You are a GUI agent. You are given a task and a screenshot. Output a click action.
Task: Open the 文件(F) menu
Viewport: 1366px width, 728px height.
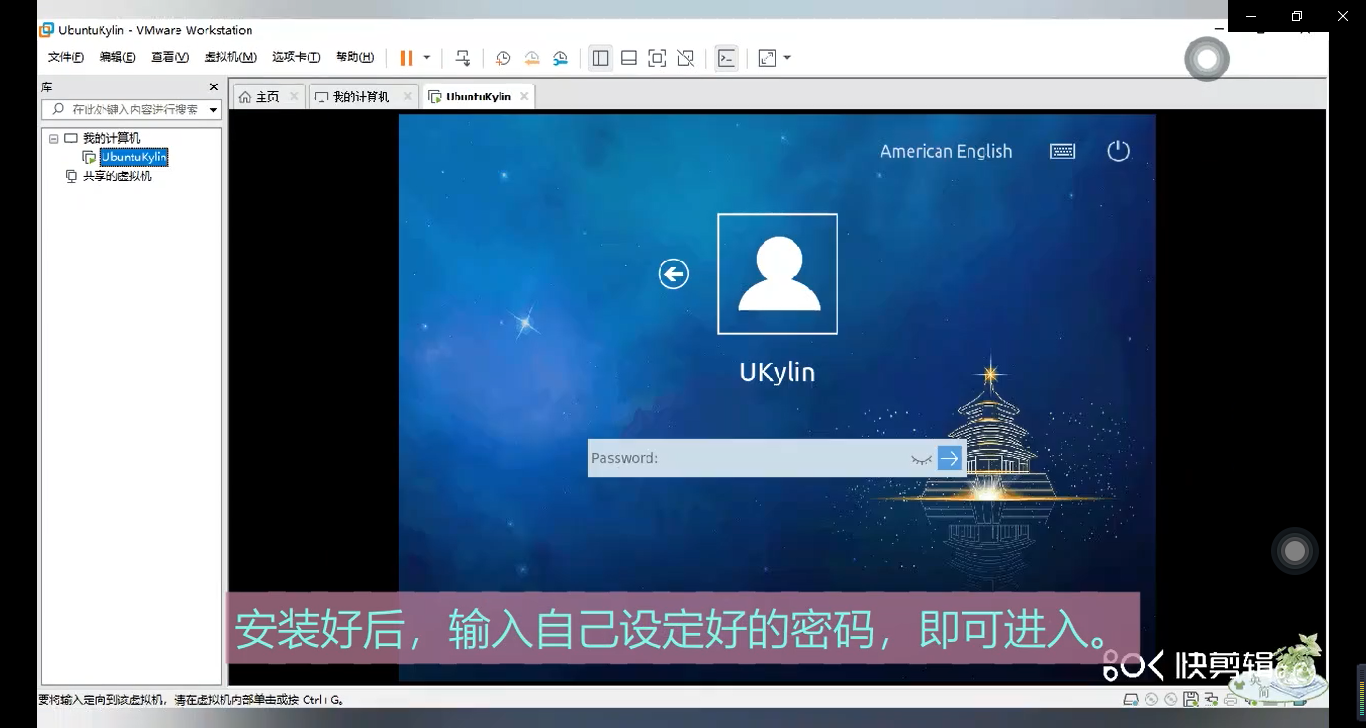click(x=66, y=58)
